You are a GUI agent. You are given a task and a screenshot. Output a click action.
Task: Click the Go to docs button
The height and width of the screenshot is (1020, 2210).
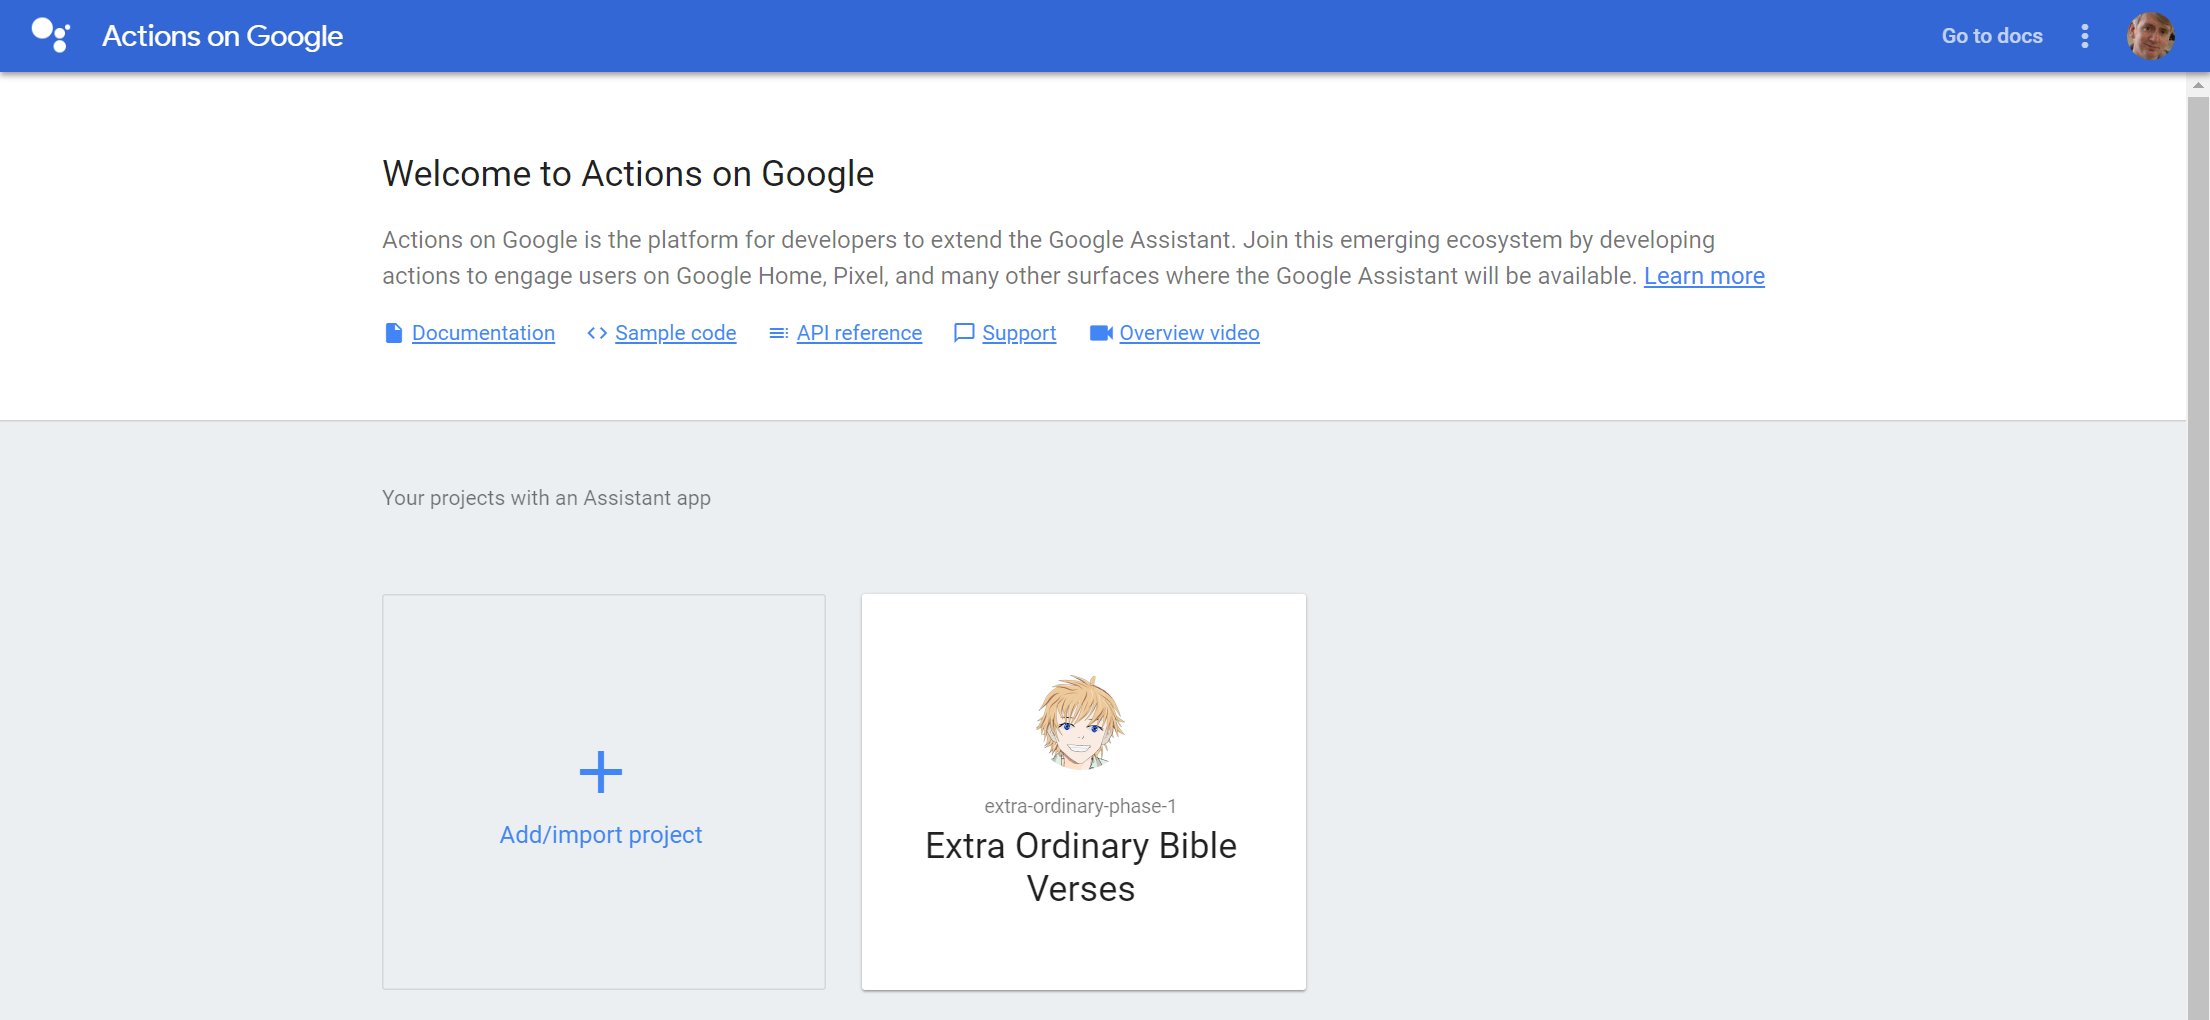[x=1991, y=36]
